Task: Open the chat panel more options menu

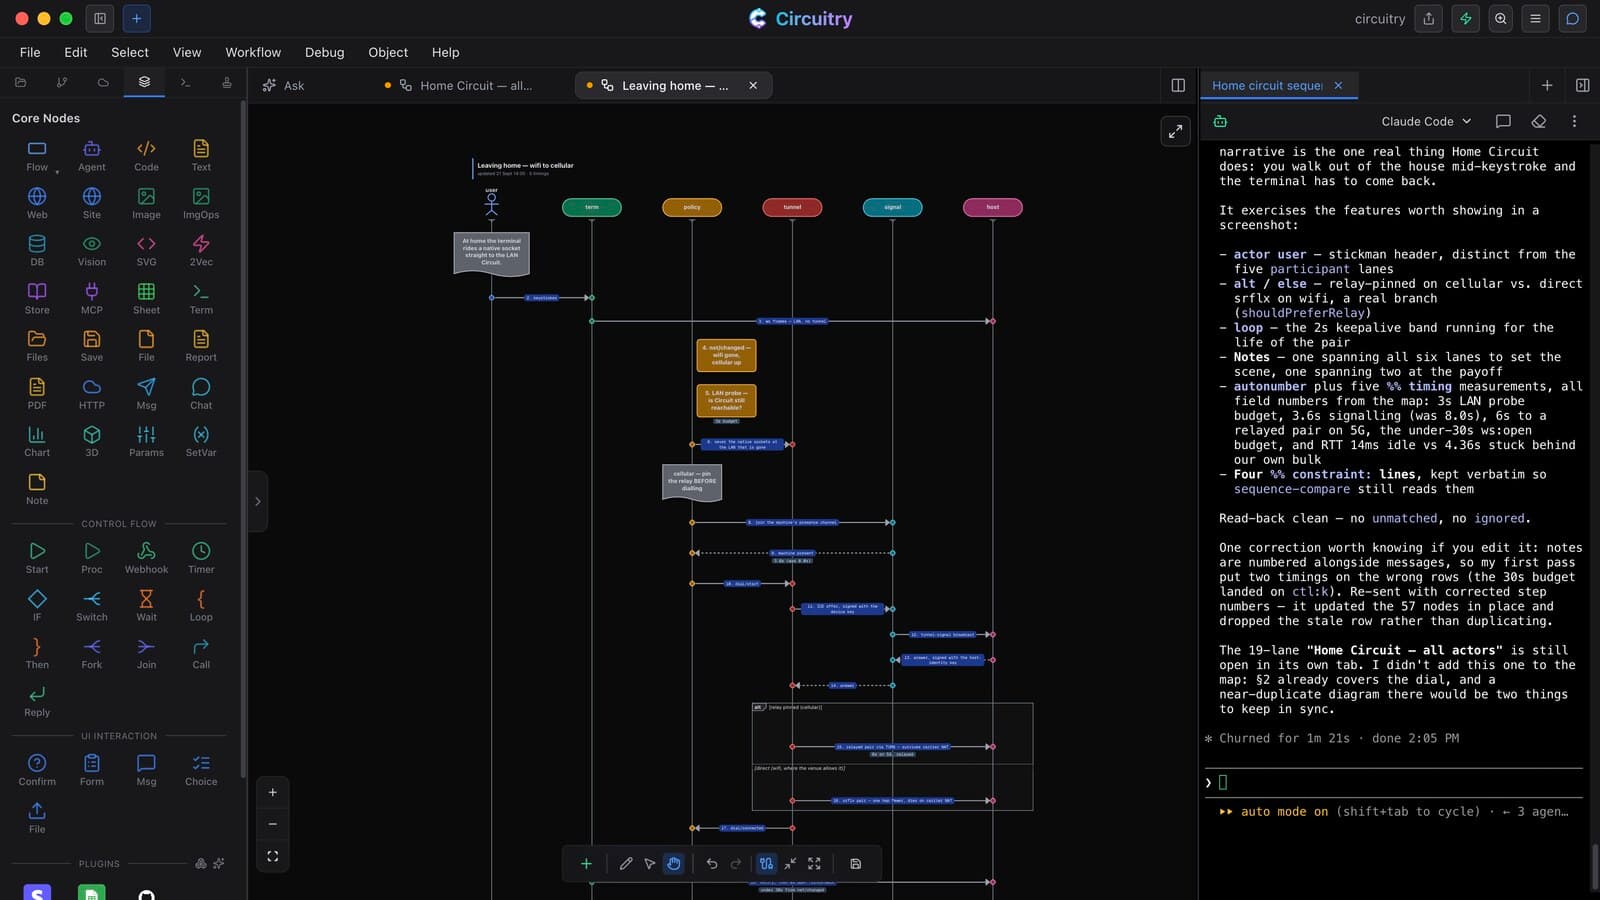Action: (x=1574, y=121)
